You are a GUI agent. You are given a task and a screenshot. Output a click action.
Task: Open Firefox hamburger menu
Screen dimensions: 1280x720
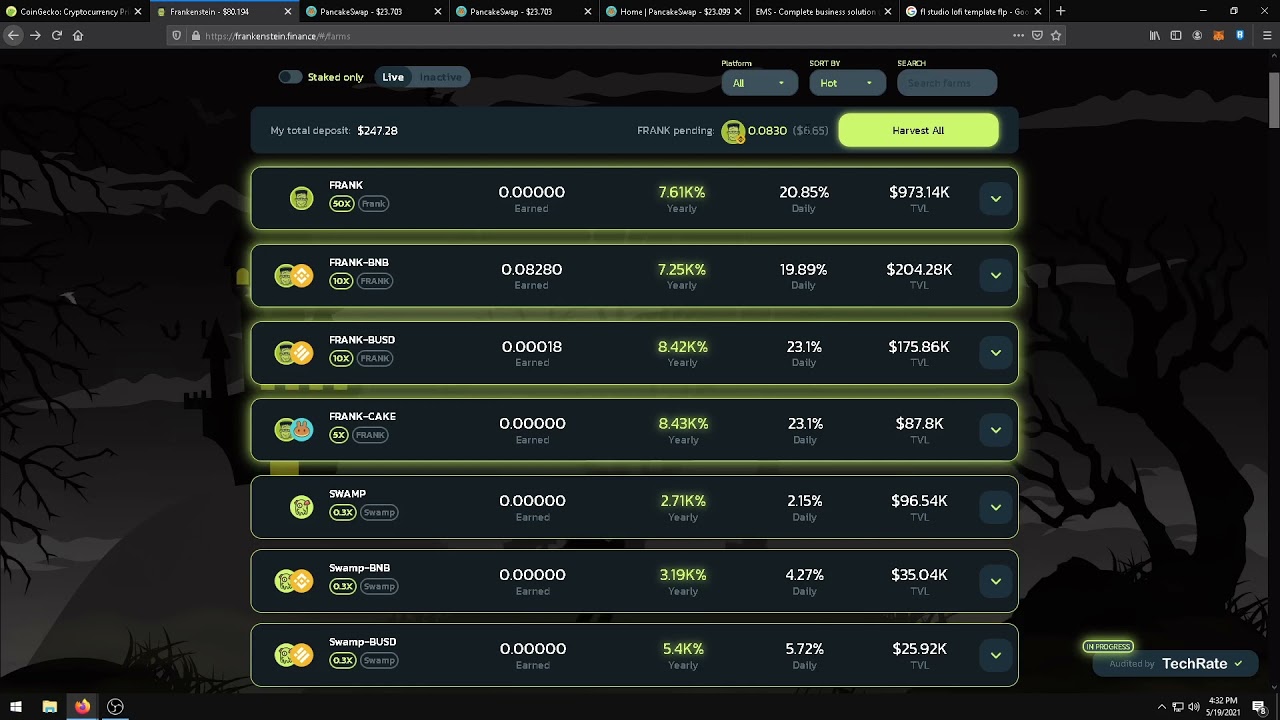coord(1265,35)
